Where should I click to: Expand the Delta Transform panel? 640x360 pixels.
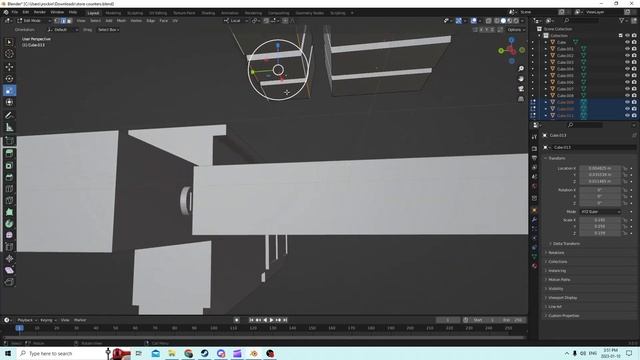click(566, 244)
